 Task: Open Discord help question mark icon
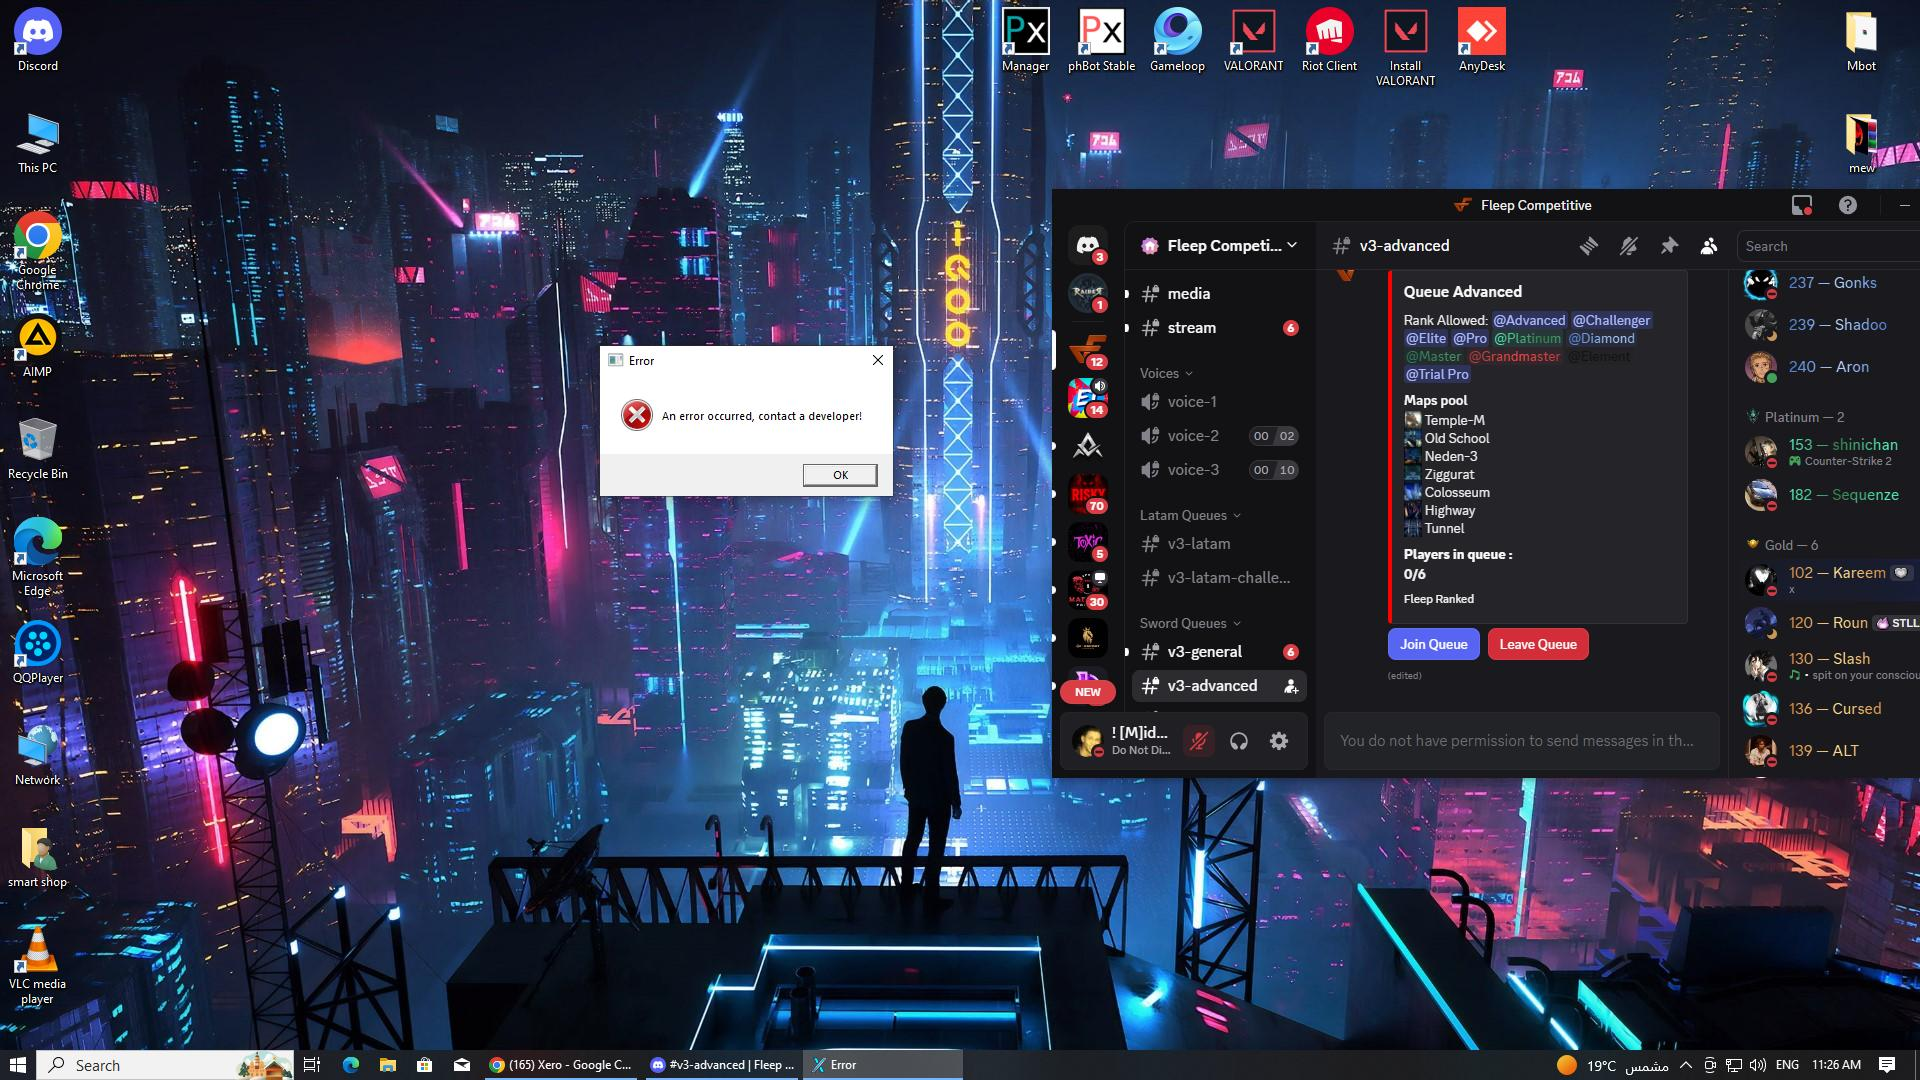(1848, 205)
